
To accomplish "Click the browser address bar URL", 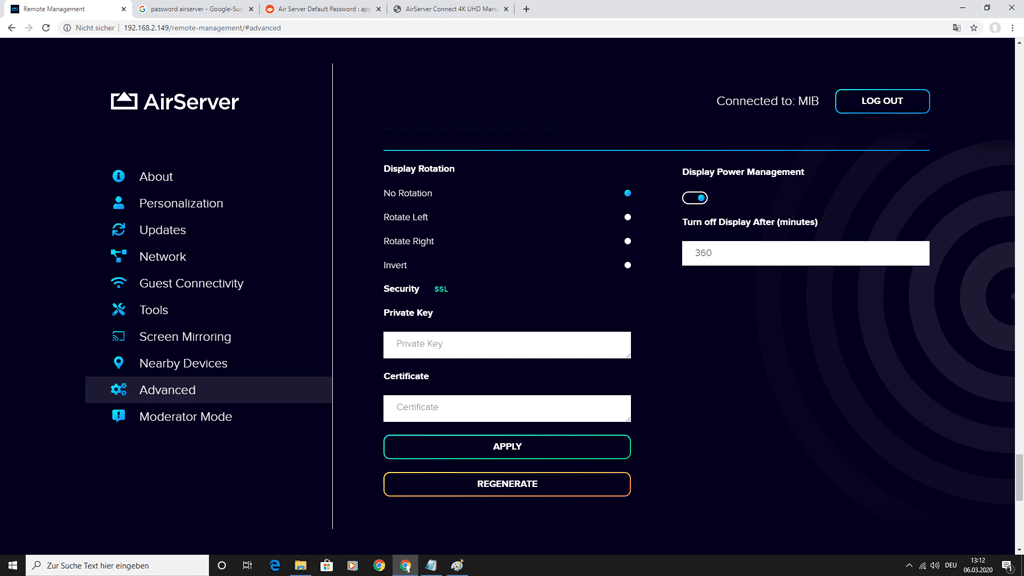I will pos(202,27).
